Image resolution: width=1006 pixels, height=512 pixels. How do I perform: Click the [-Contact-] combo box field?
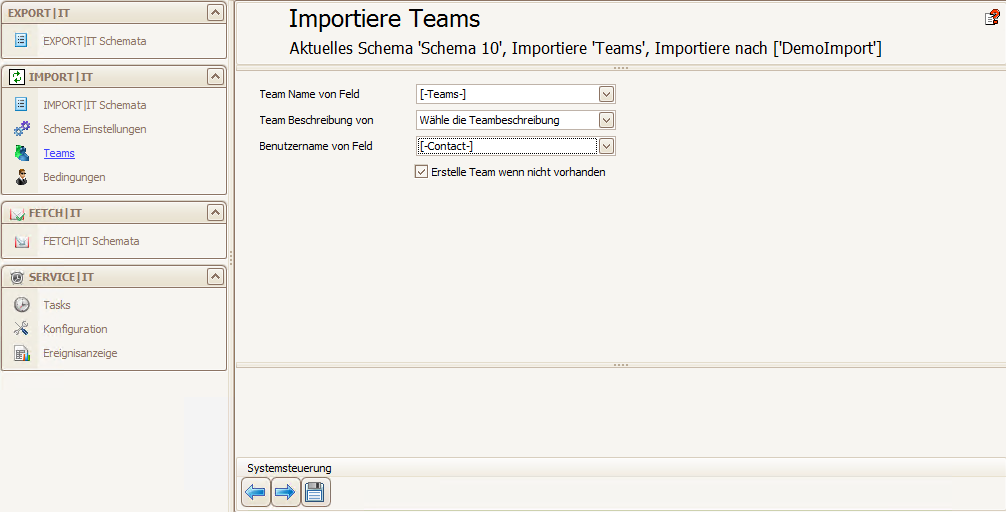click(507, 146)
